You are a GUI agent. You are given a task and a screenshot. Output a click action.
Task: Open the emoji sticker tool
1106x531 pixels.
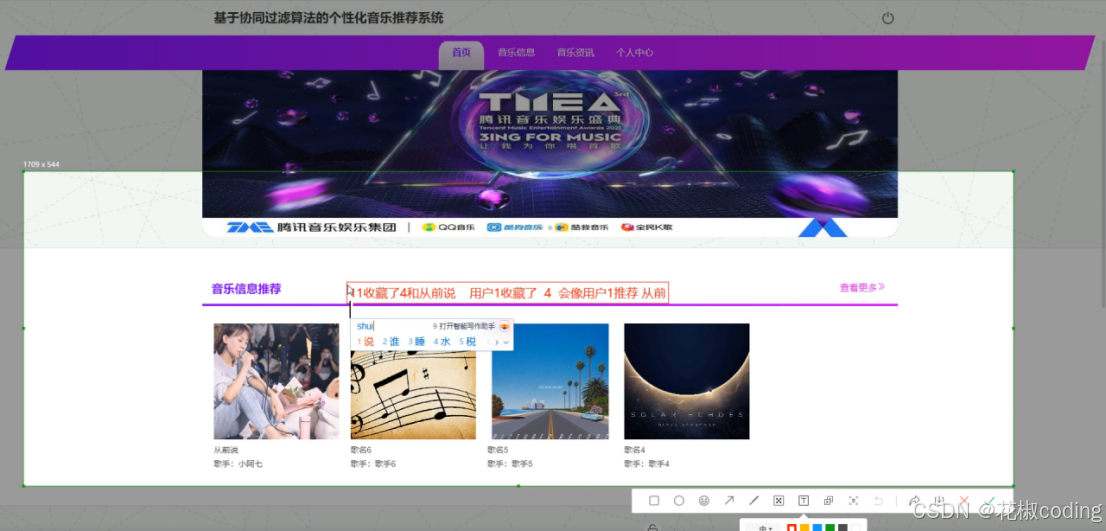[x=704, y=501]
